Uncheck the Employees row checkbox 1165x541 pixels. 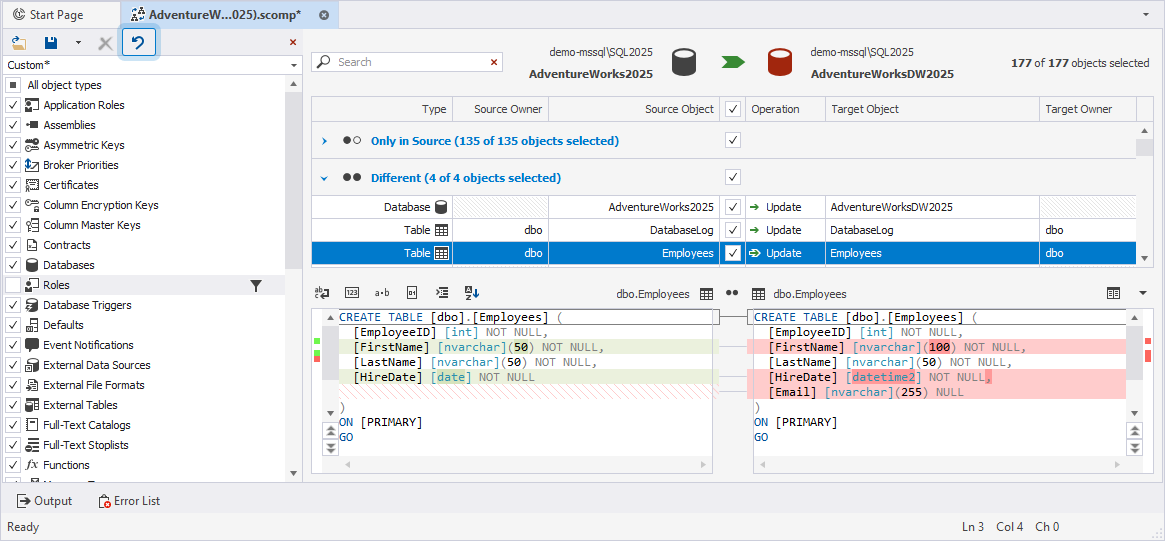733,253
